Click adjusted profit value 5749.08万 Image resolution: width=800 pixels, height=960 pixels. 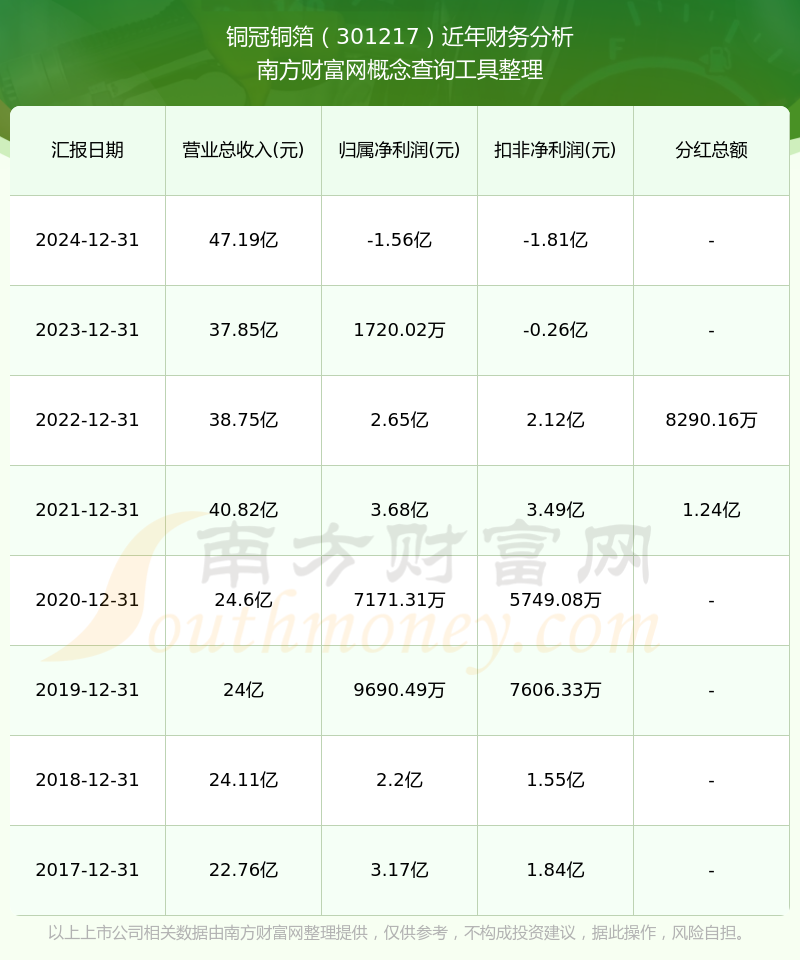click(555, 600)
